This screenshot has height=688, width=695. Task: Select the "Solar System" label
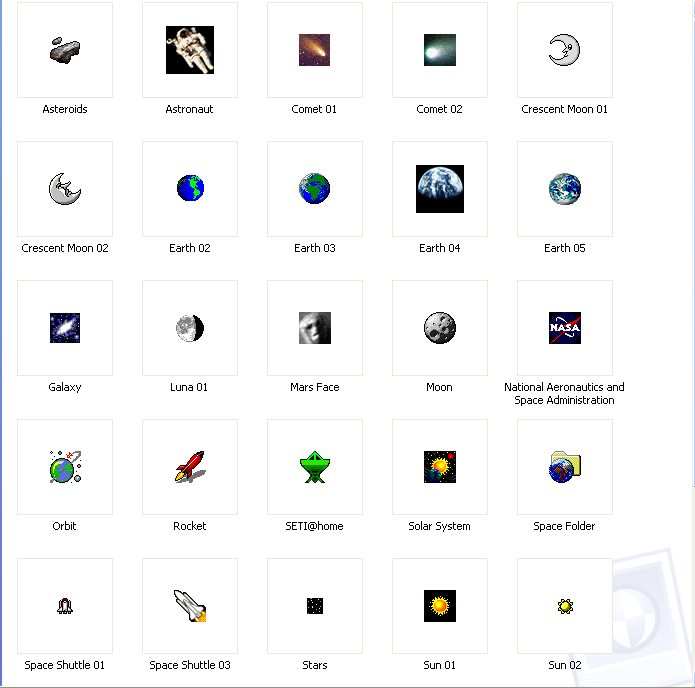point(439,526)
